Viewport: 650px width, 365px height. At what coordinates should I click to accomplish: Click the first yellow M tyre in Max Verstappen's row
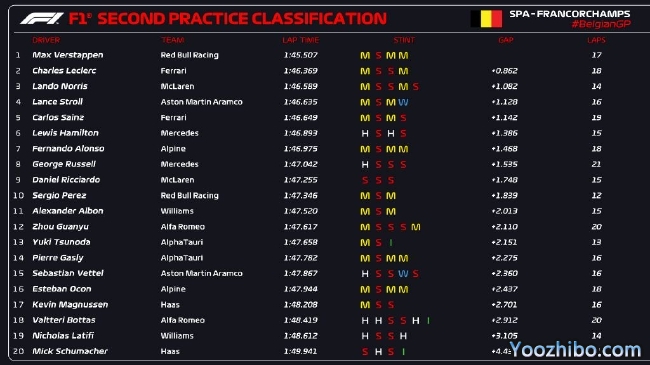click(x=365, y=55)
